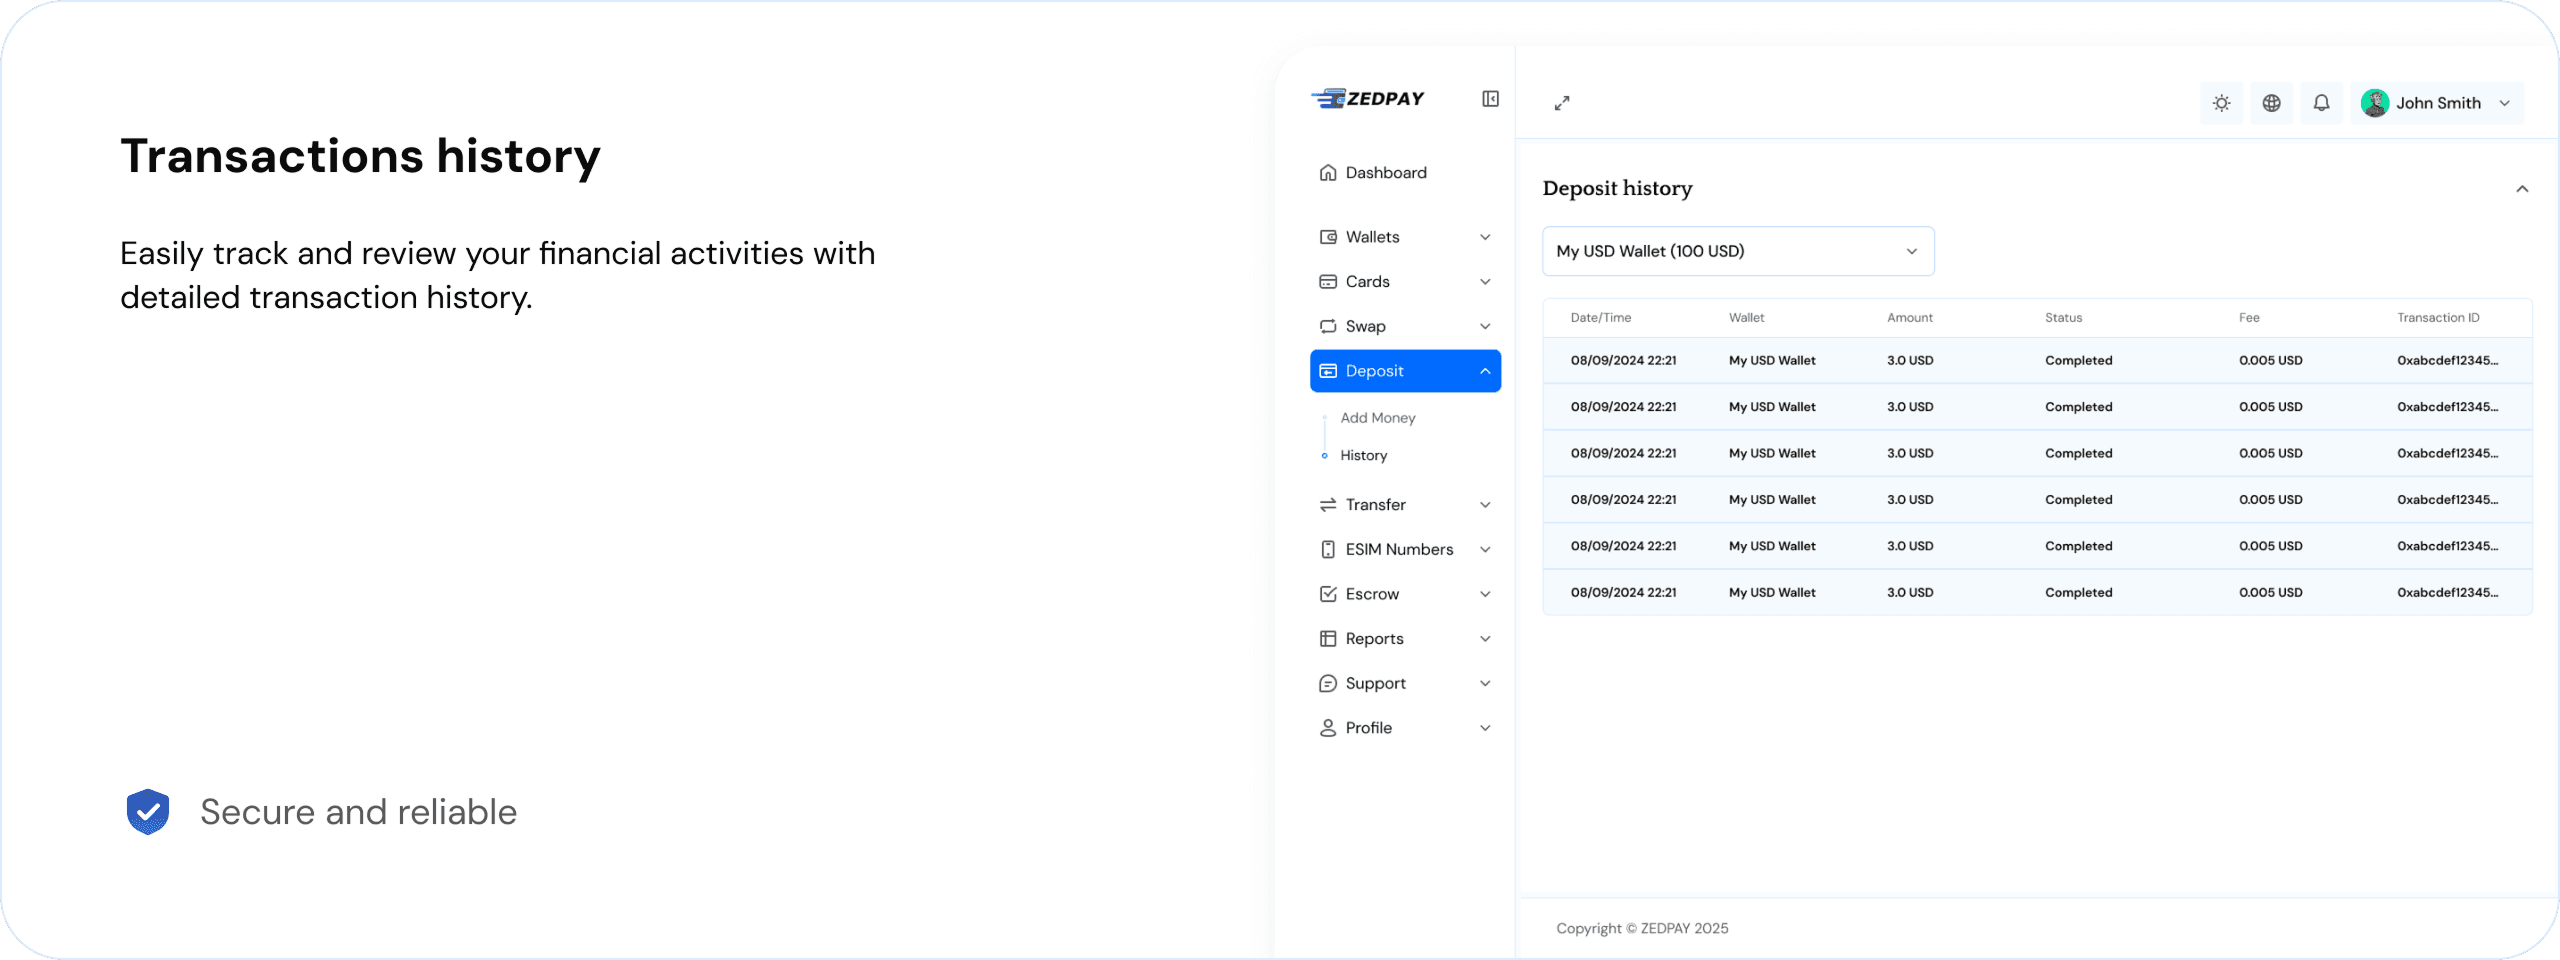This screenshot has width=2560, height=960.
Task: Open the Reports section
Action: click(1374, 638)
